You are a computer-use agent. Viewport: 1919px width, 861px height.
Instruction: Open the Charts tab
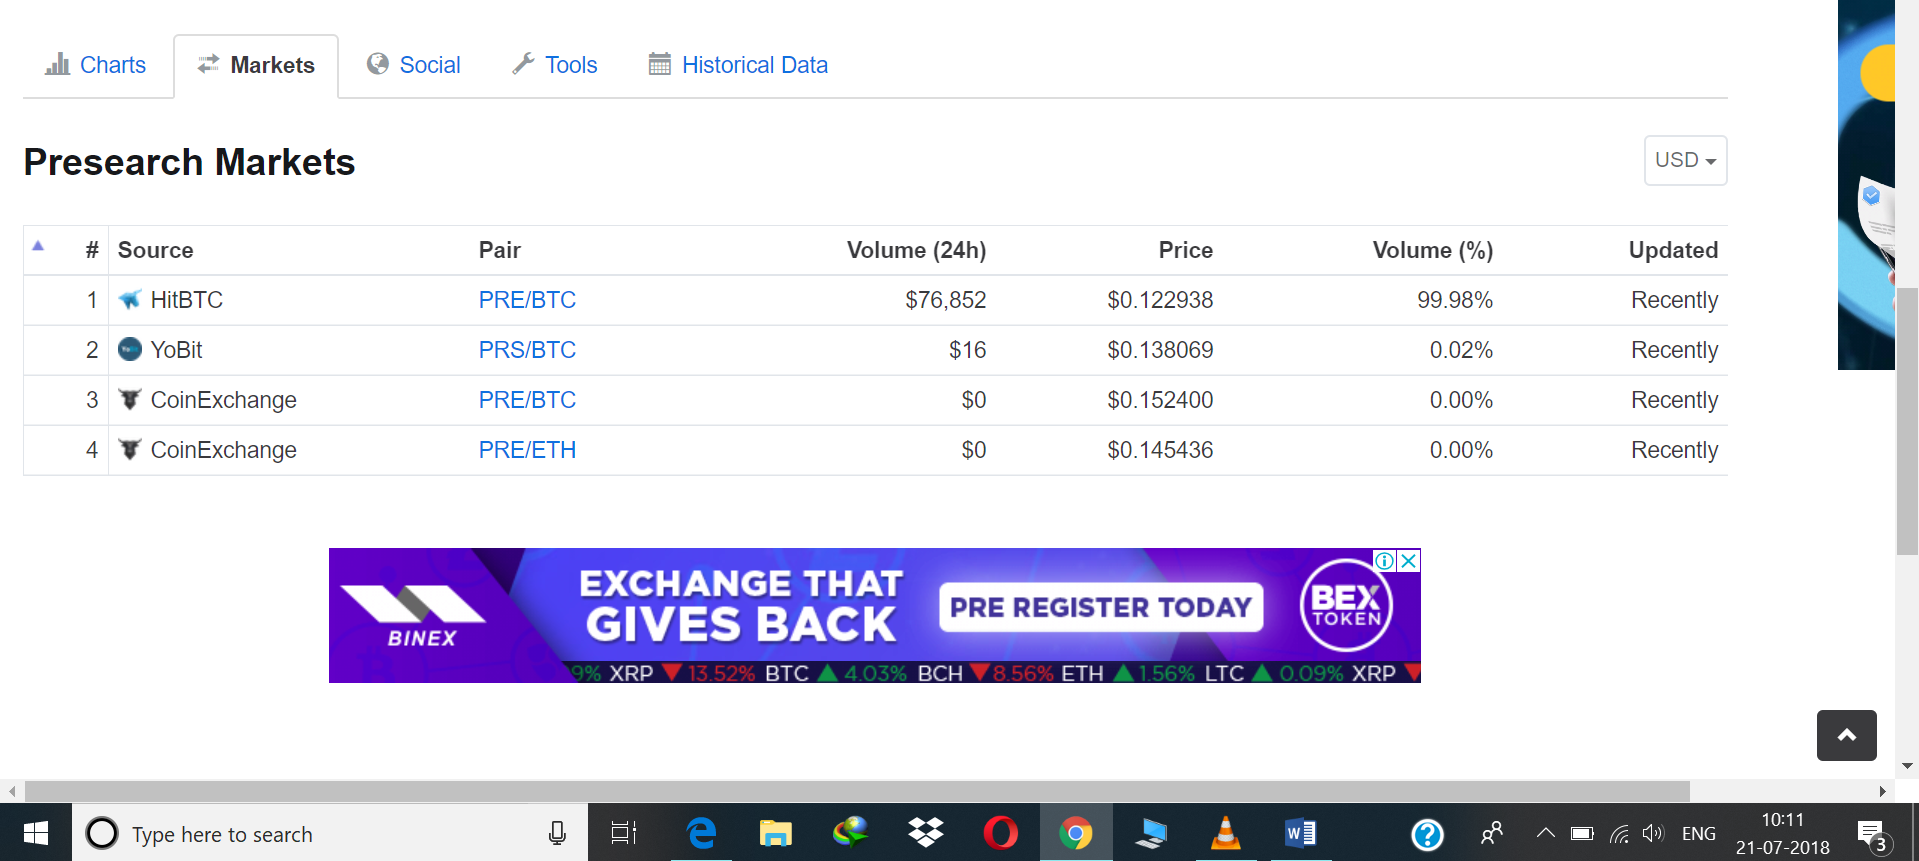pos(96,65)
